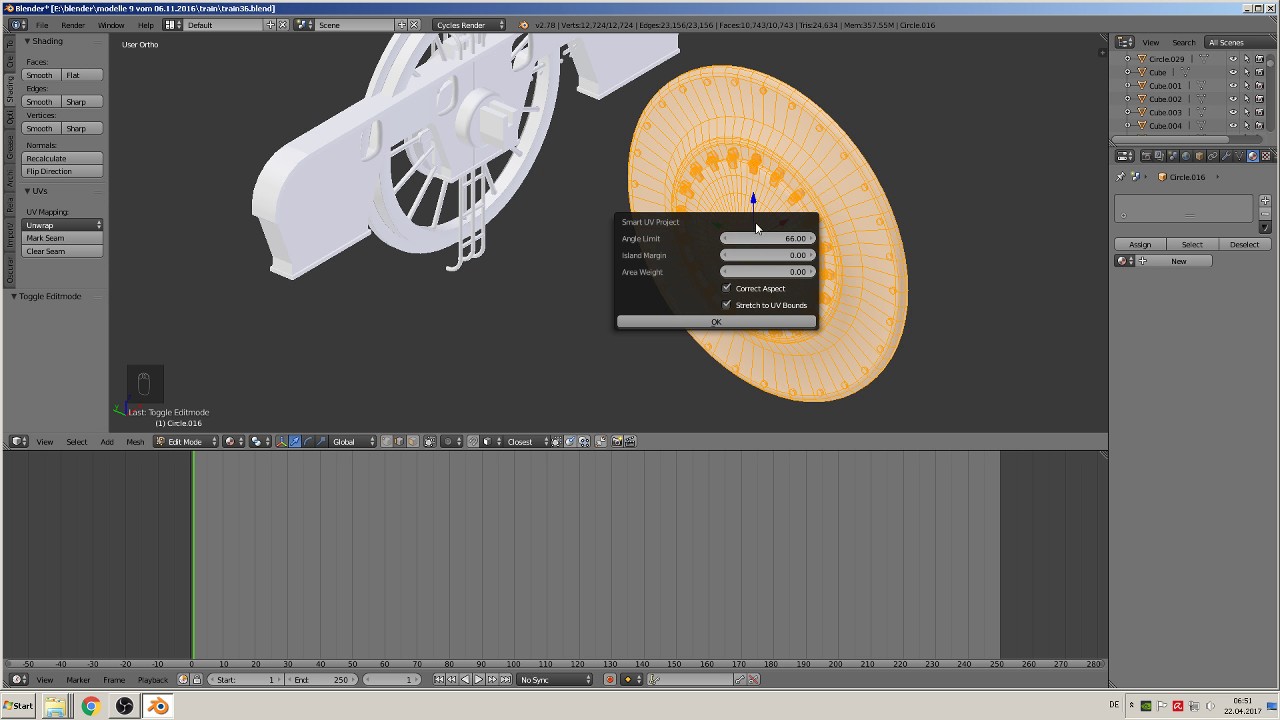This screenshot has width=1280, height=720.
Task: Open the Playback menu
Action: tap(153, 680)
